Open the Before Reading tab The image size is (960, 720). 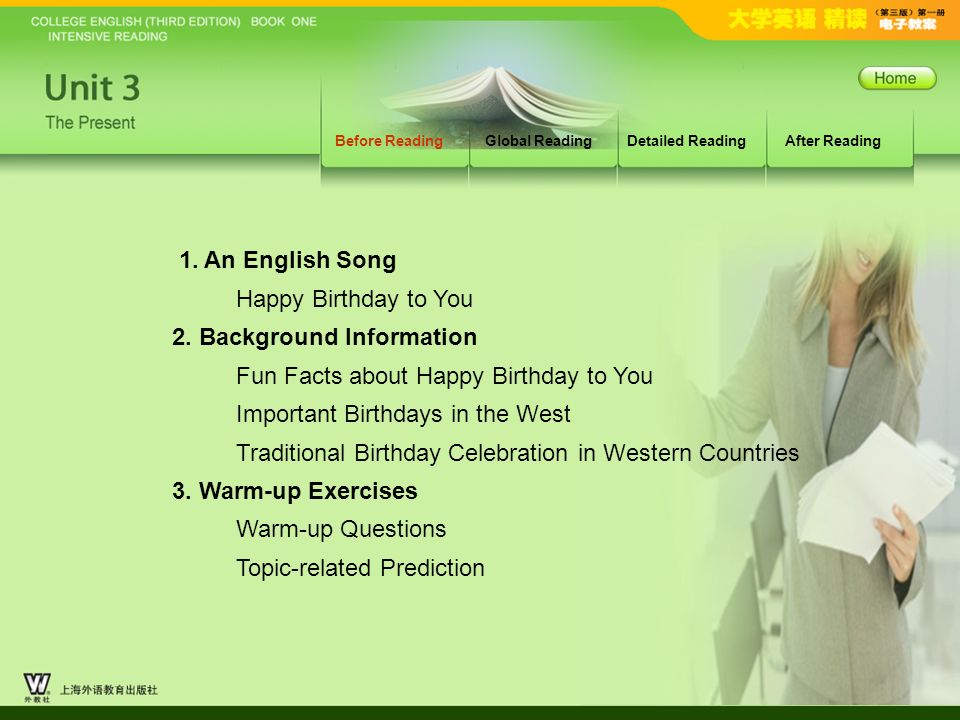click(x=389, y=141)
